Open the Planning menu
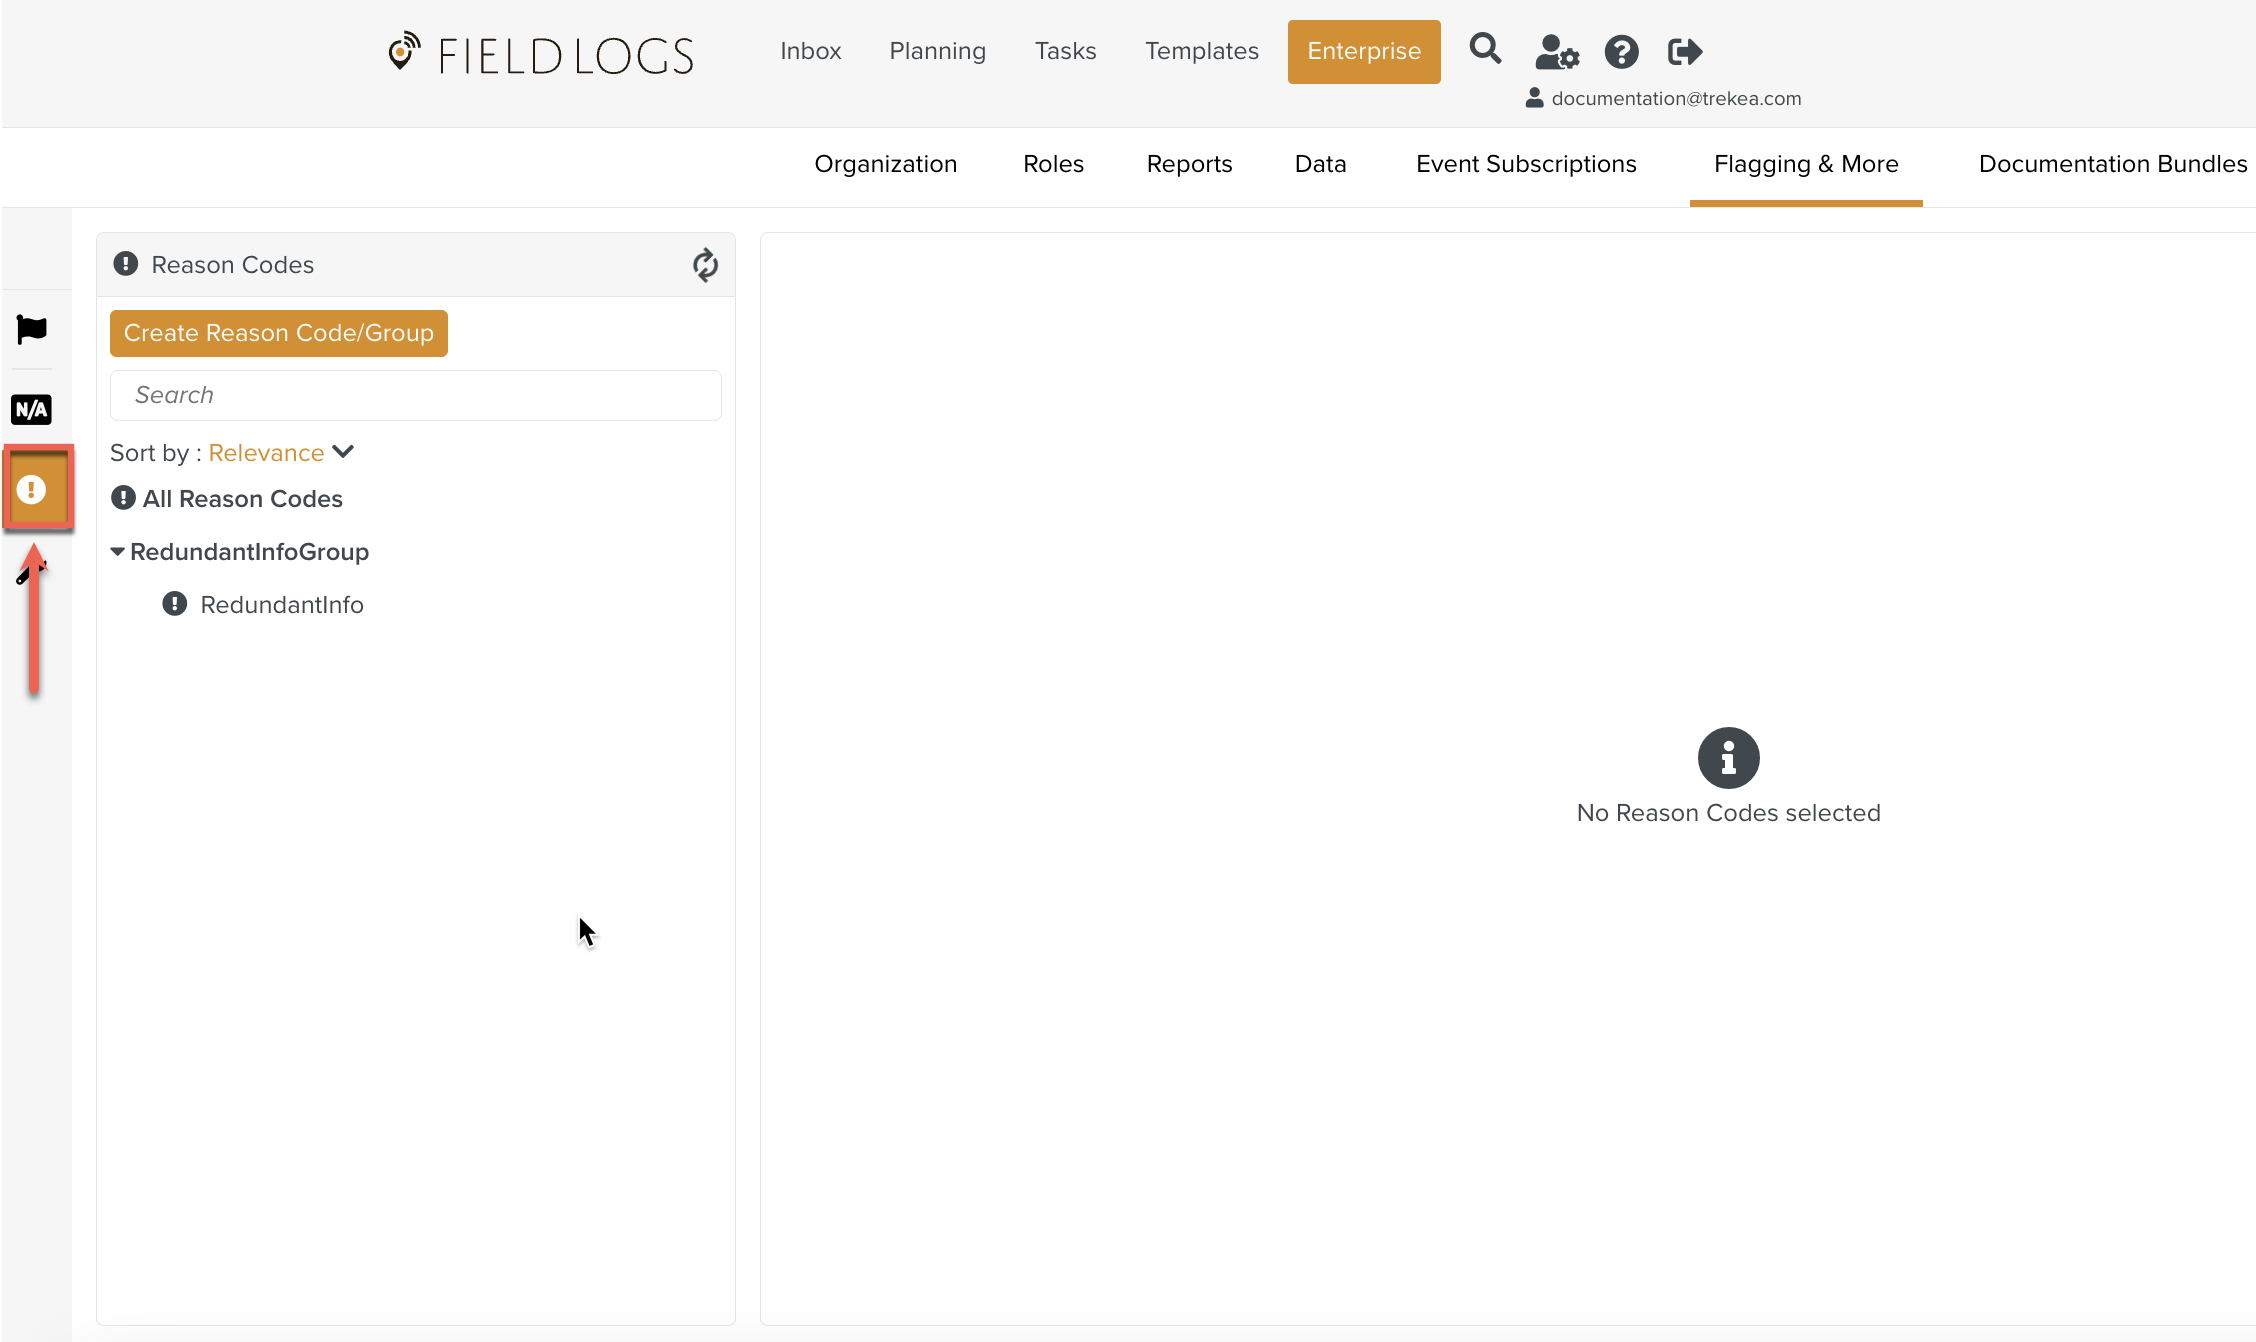Screen dimensions: 2256x1342 [937, 51]
